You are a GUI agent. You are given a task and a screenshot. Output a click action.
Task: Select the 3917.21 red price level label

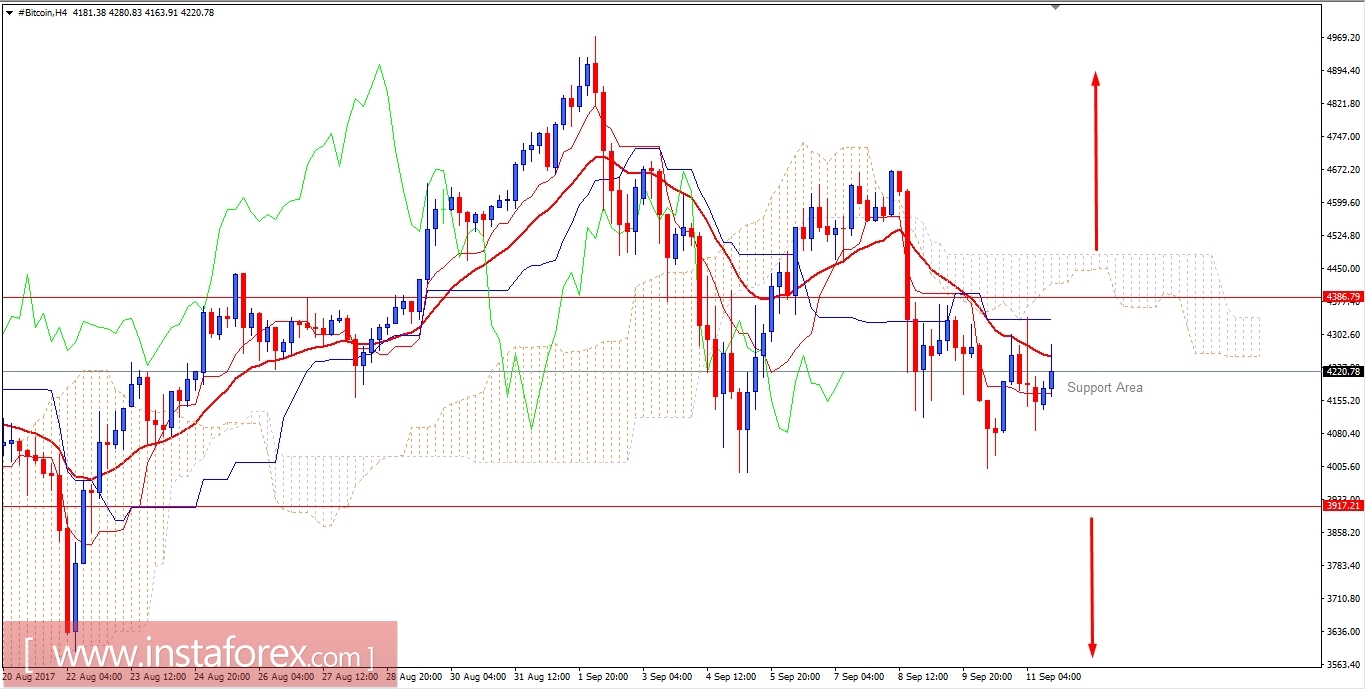tap(1343, 506)
